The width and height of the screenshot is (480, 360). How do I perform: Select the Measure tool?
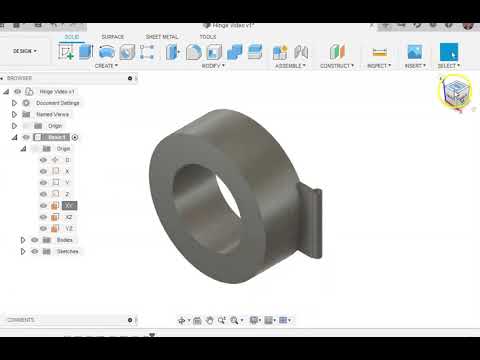pyautogui.click(x=379, y=52)
